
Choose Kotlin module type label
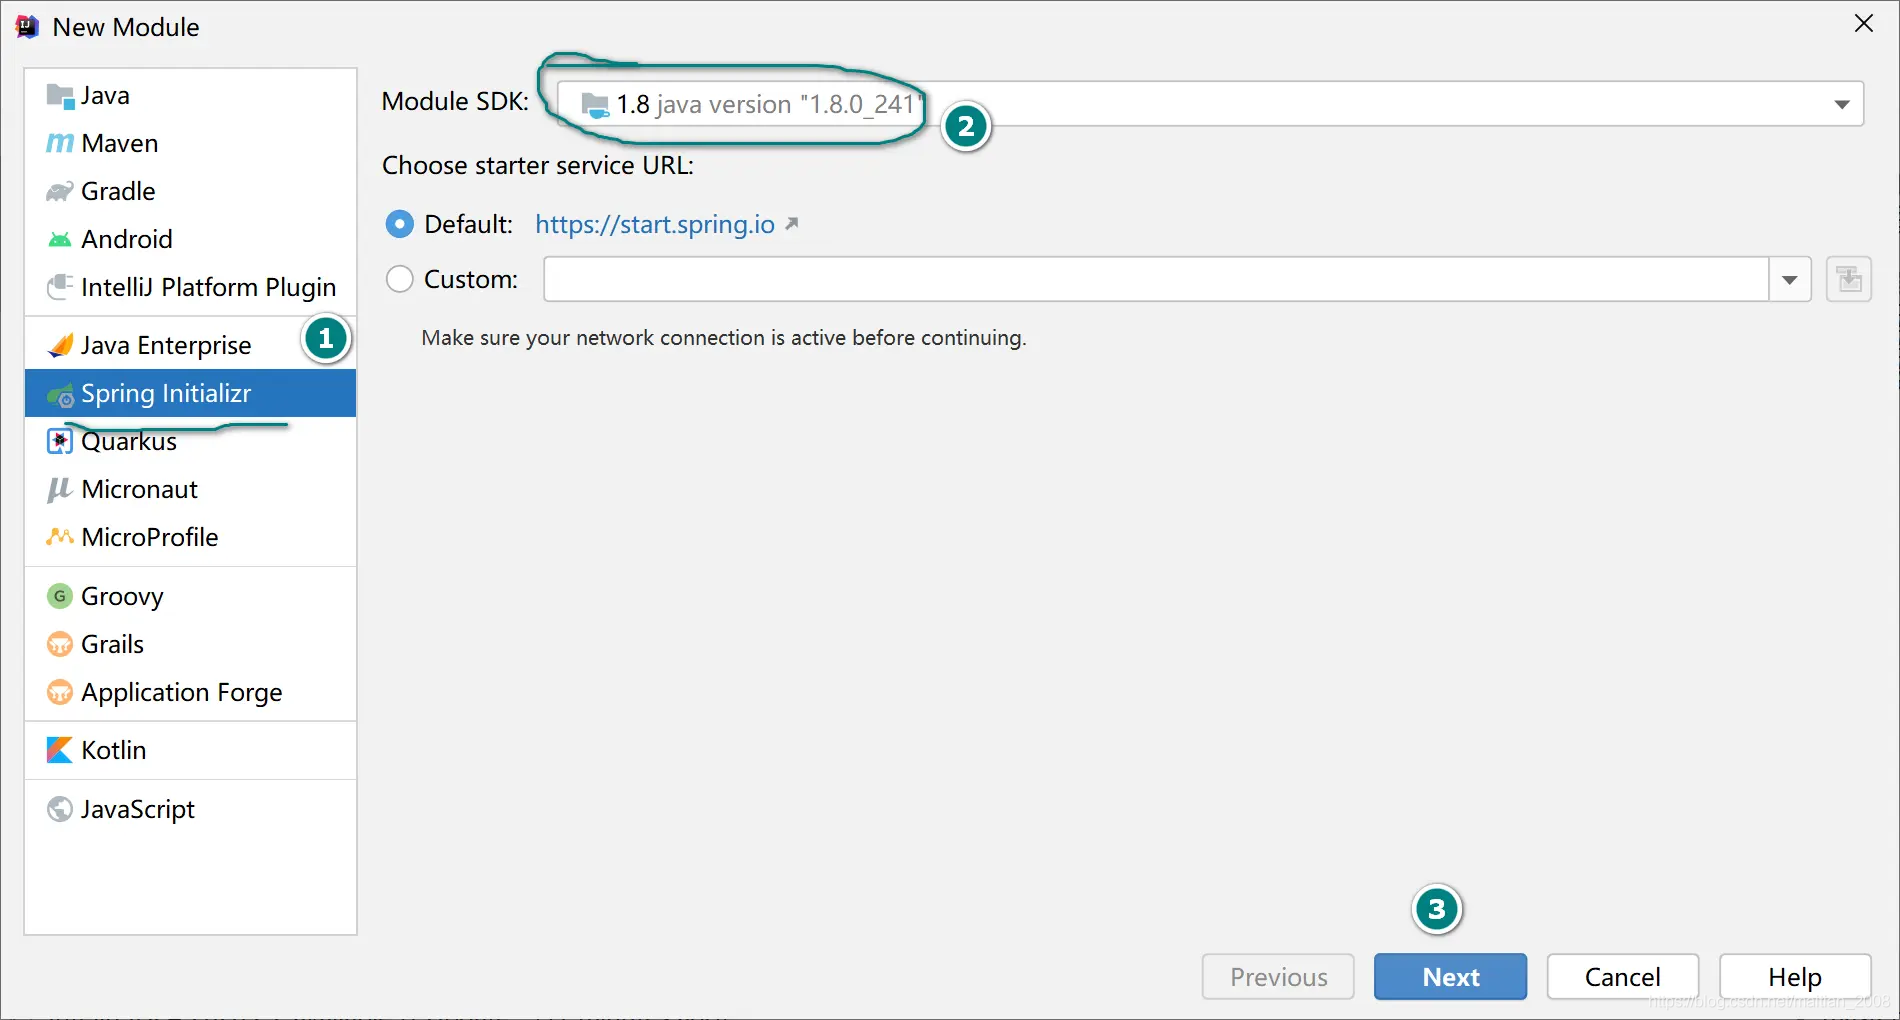(x=114, y=750)
